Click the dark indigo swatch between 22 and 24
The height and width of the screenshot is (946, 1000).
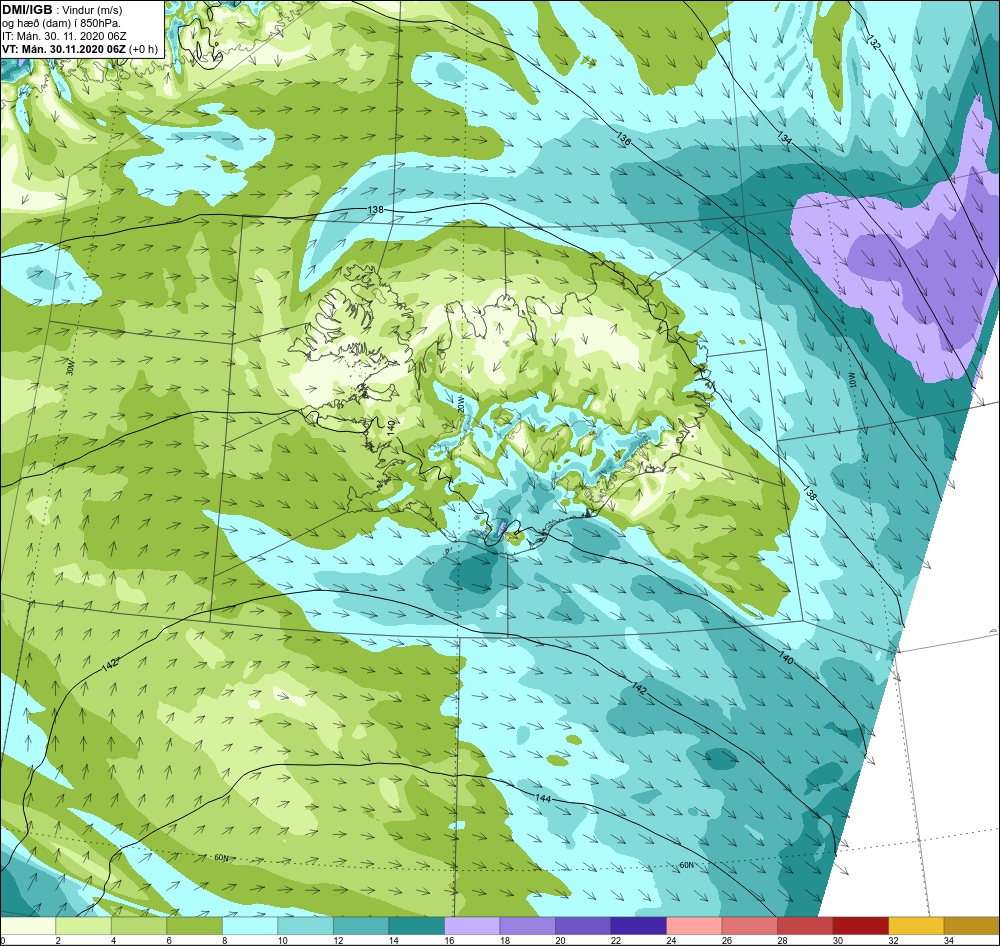(x=638, y=926)
